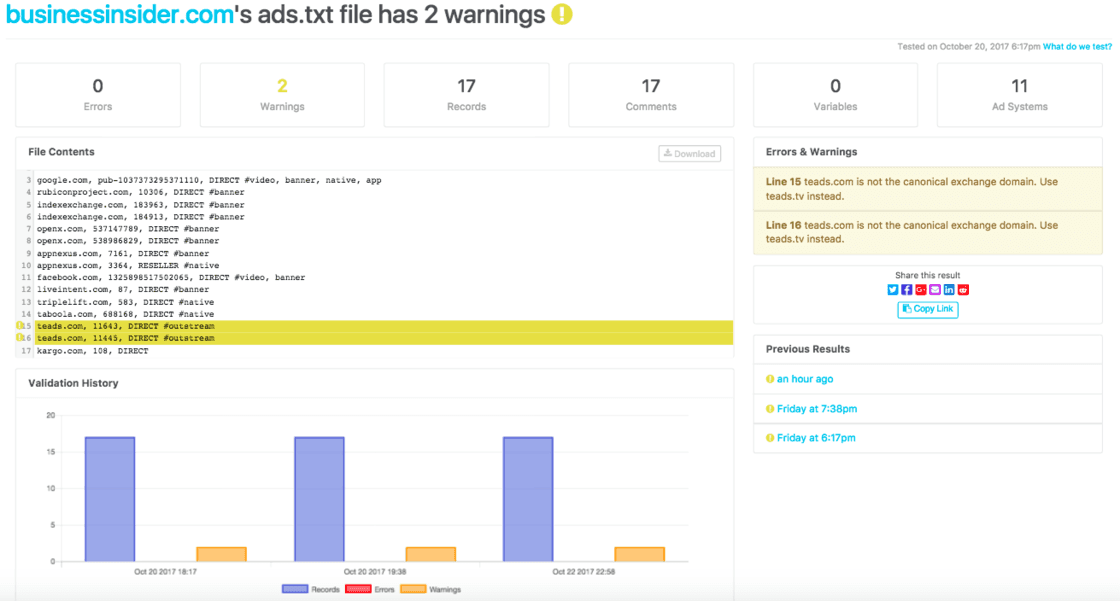
Task: Click warning marker on line 16
Action: (20, 338)
